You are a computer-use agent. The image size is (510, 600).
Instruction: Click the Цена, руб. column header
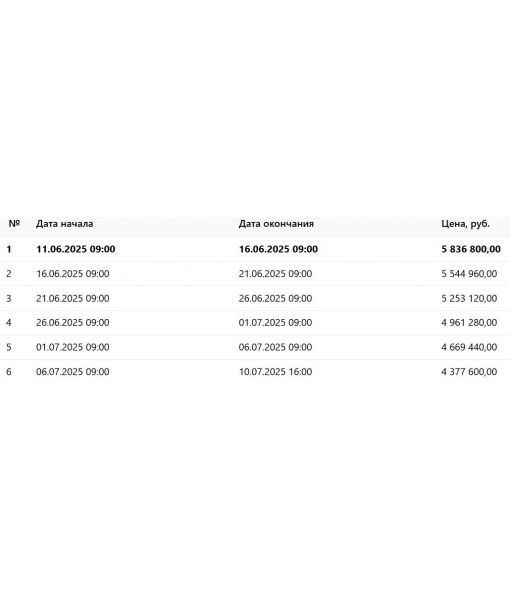pyautogui.click(x=465, y=223)
